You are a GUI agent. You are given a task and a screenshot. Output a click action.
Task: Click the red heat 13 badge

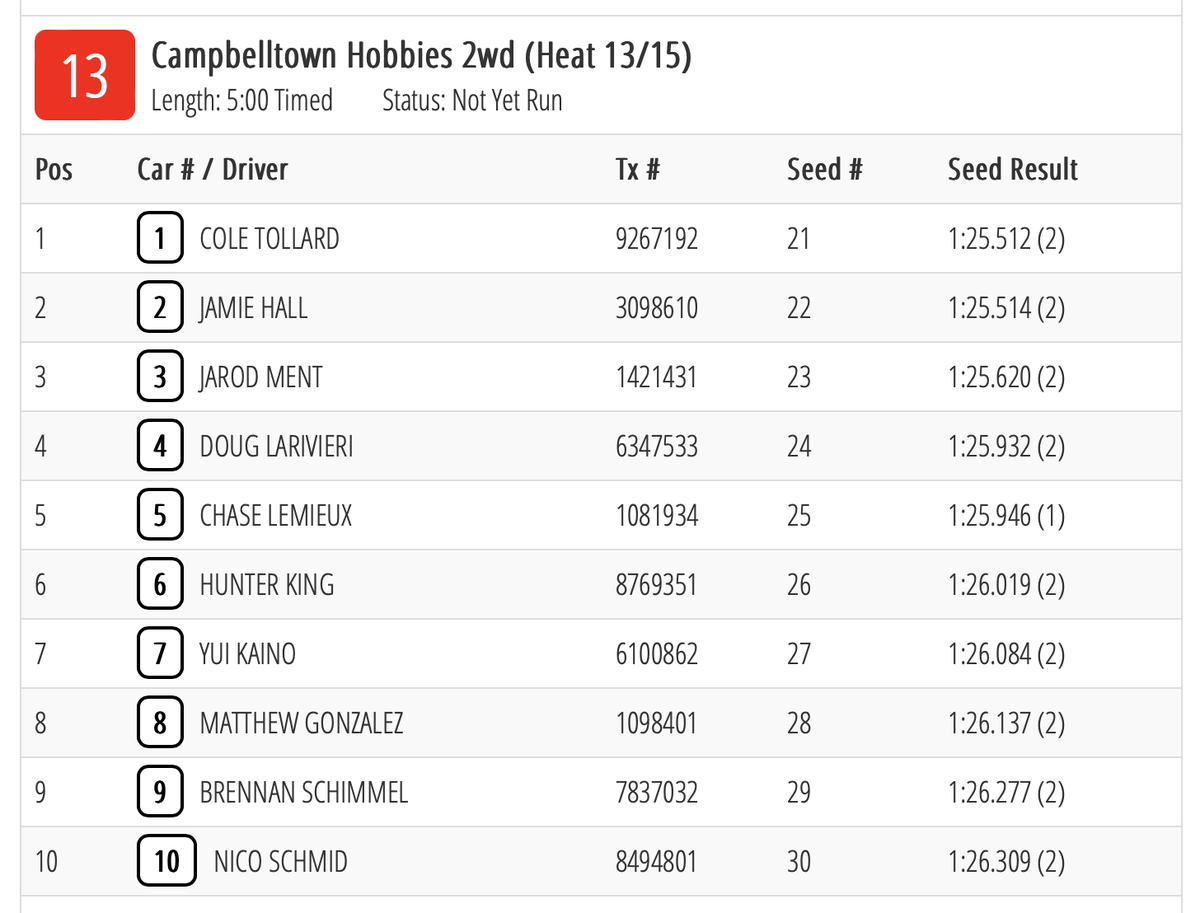tap(85, 75)
